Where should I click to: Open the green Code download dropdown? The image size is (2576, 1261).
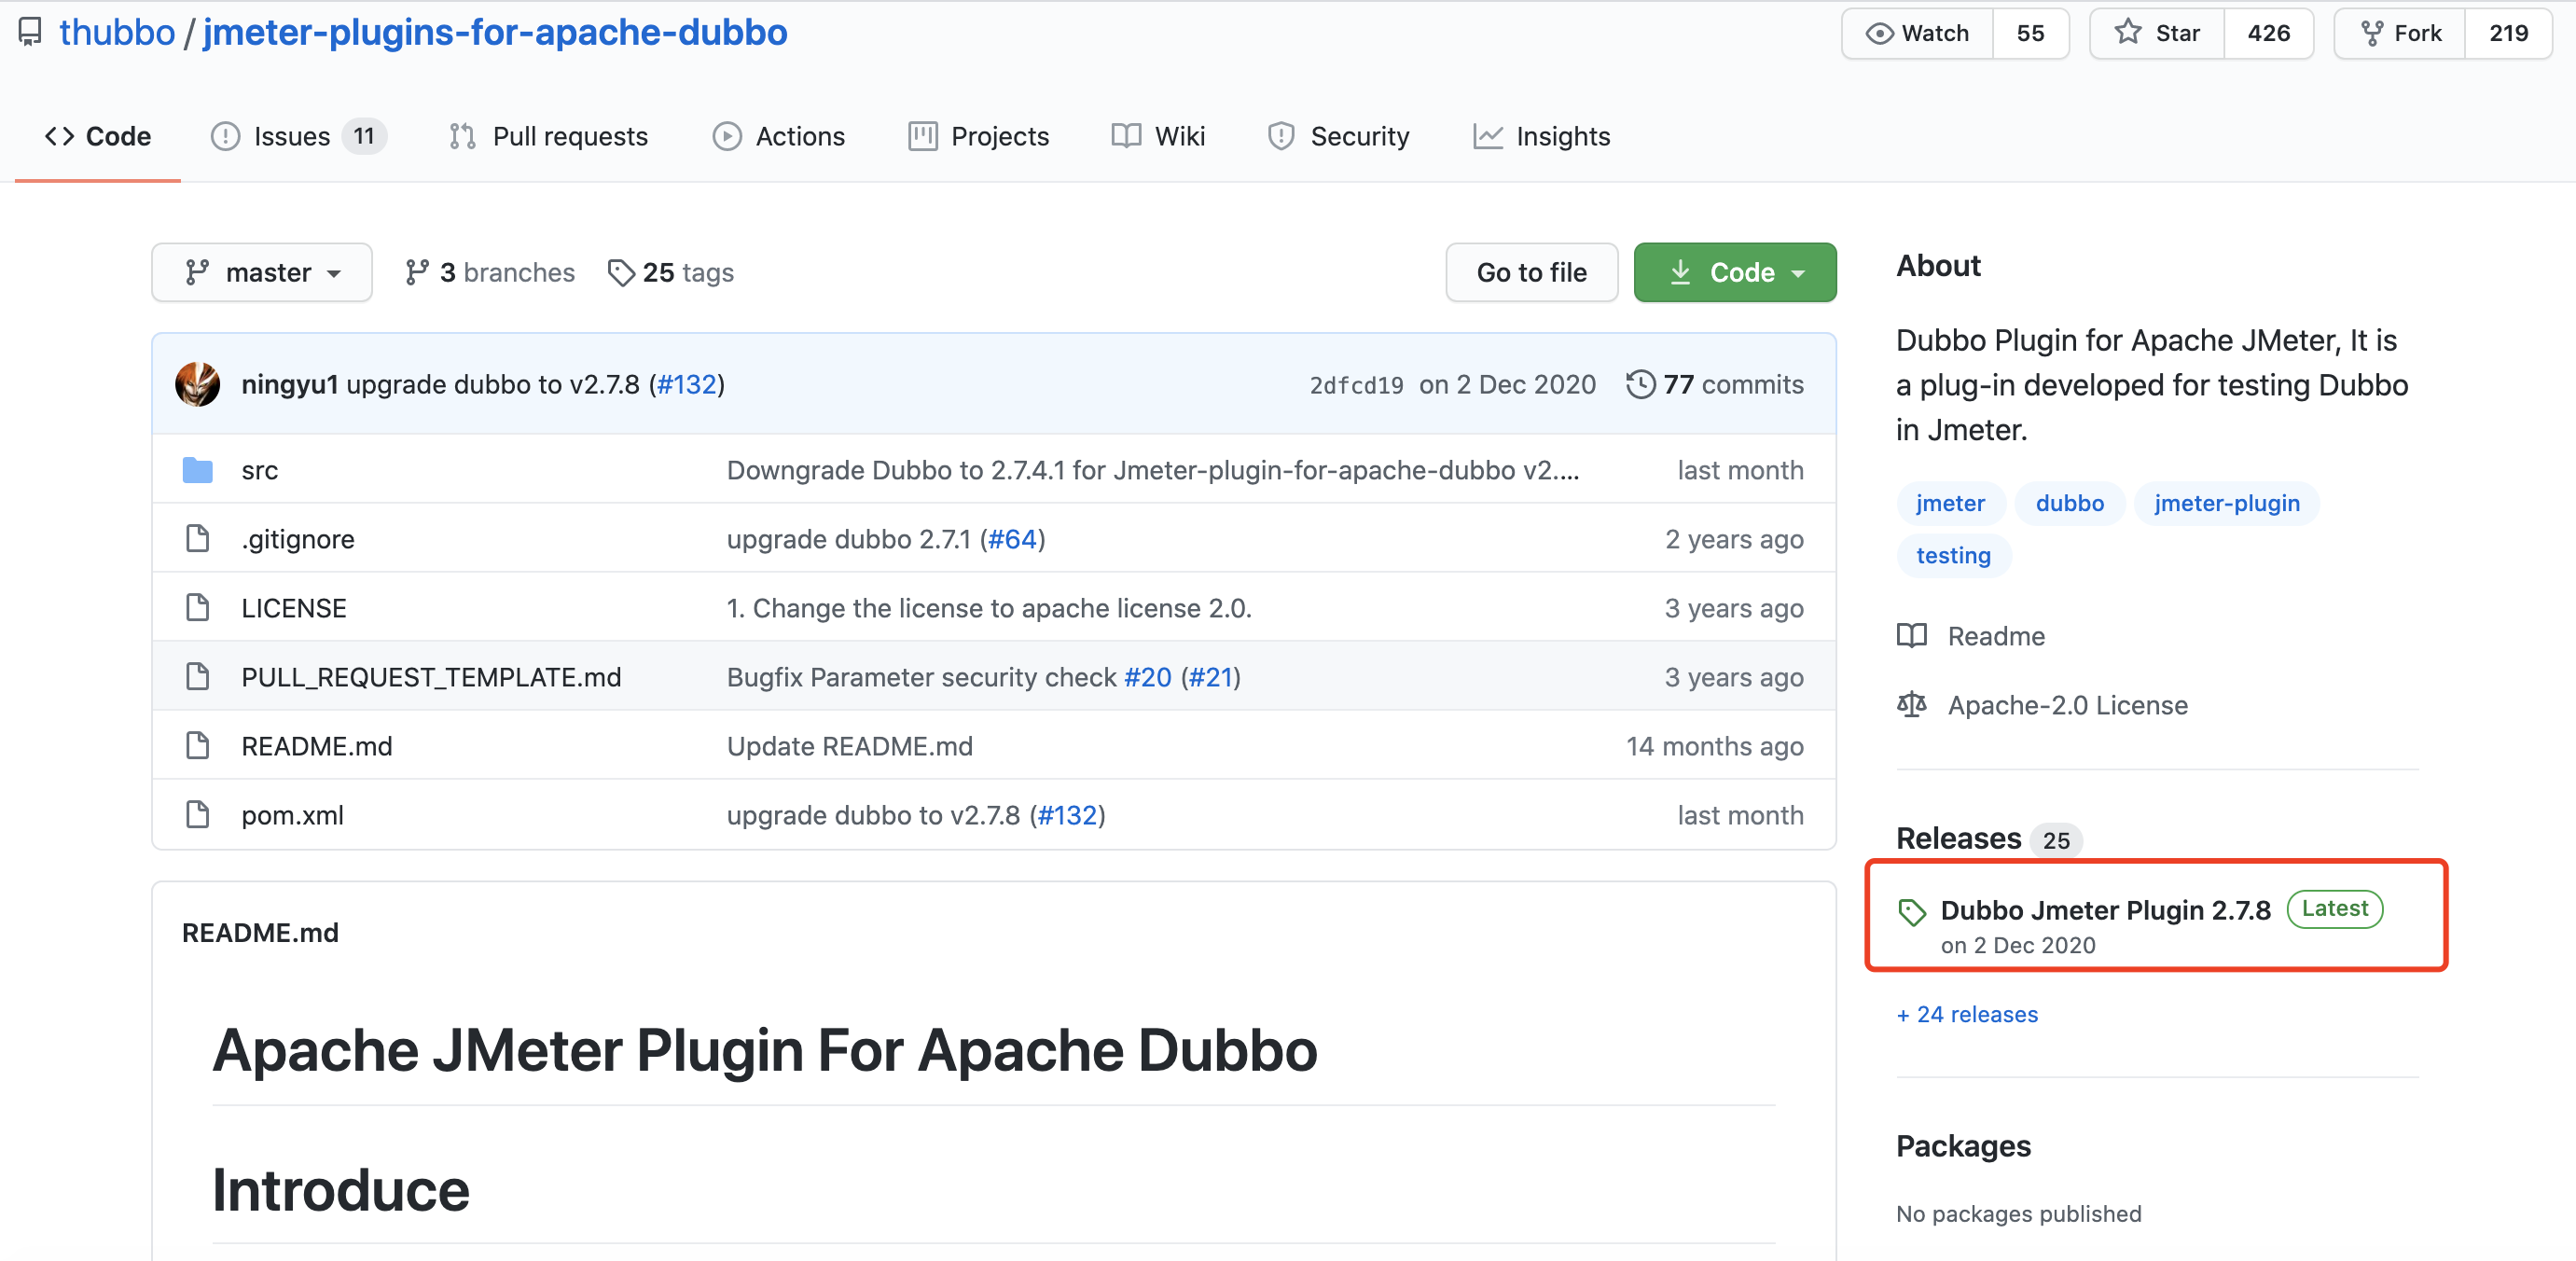click(1735, 272)
